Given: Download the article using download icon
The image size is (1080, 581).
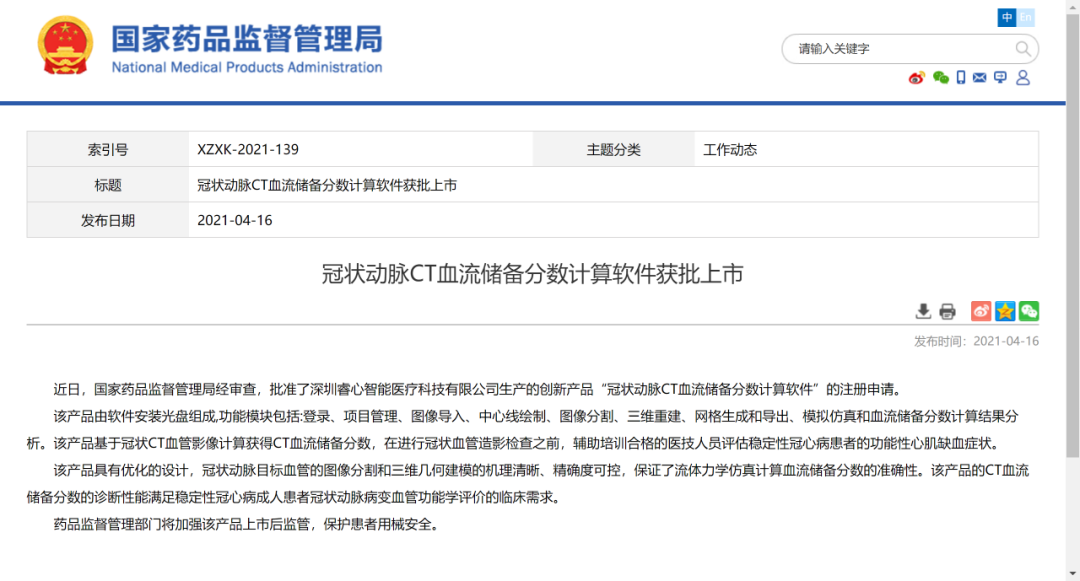Looking at the screenshot, I should point(923,311).
